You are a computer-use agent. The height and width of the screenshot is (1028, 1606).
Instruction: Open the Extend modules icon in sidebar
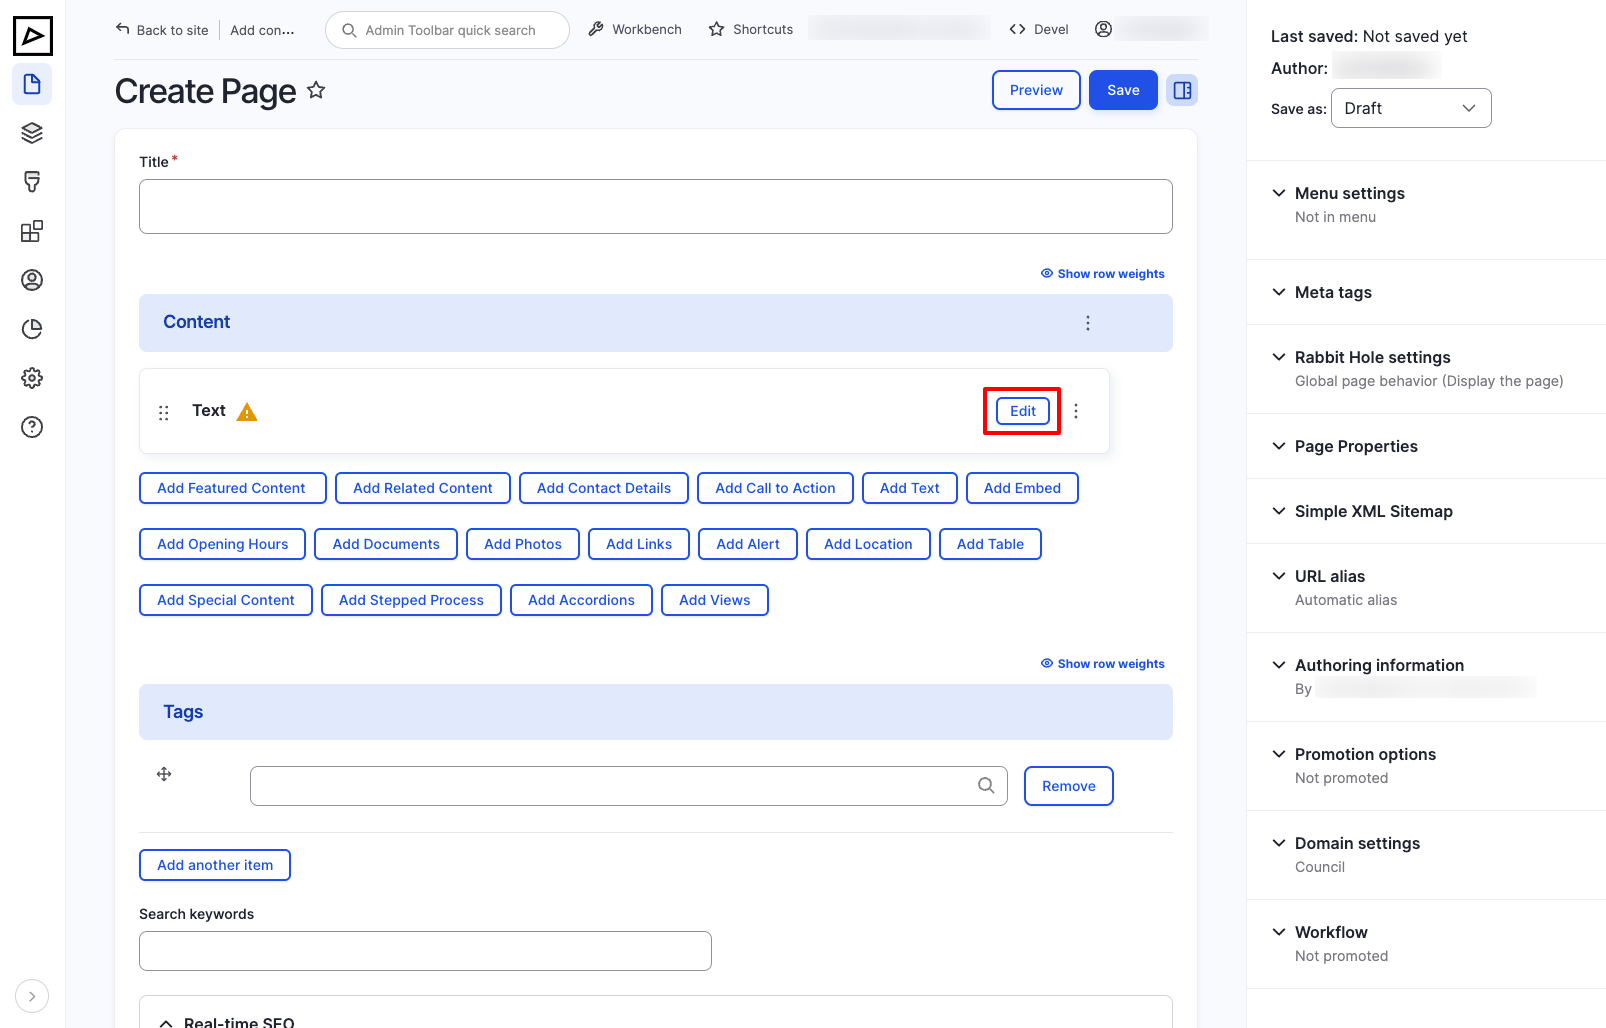(32, 231)
